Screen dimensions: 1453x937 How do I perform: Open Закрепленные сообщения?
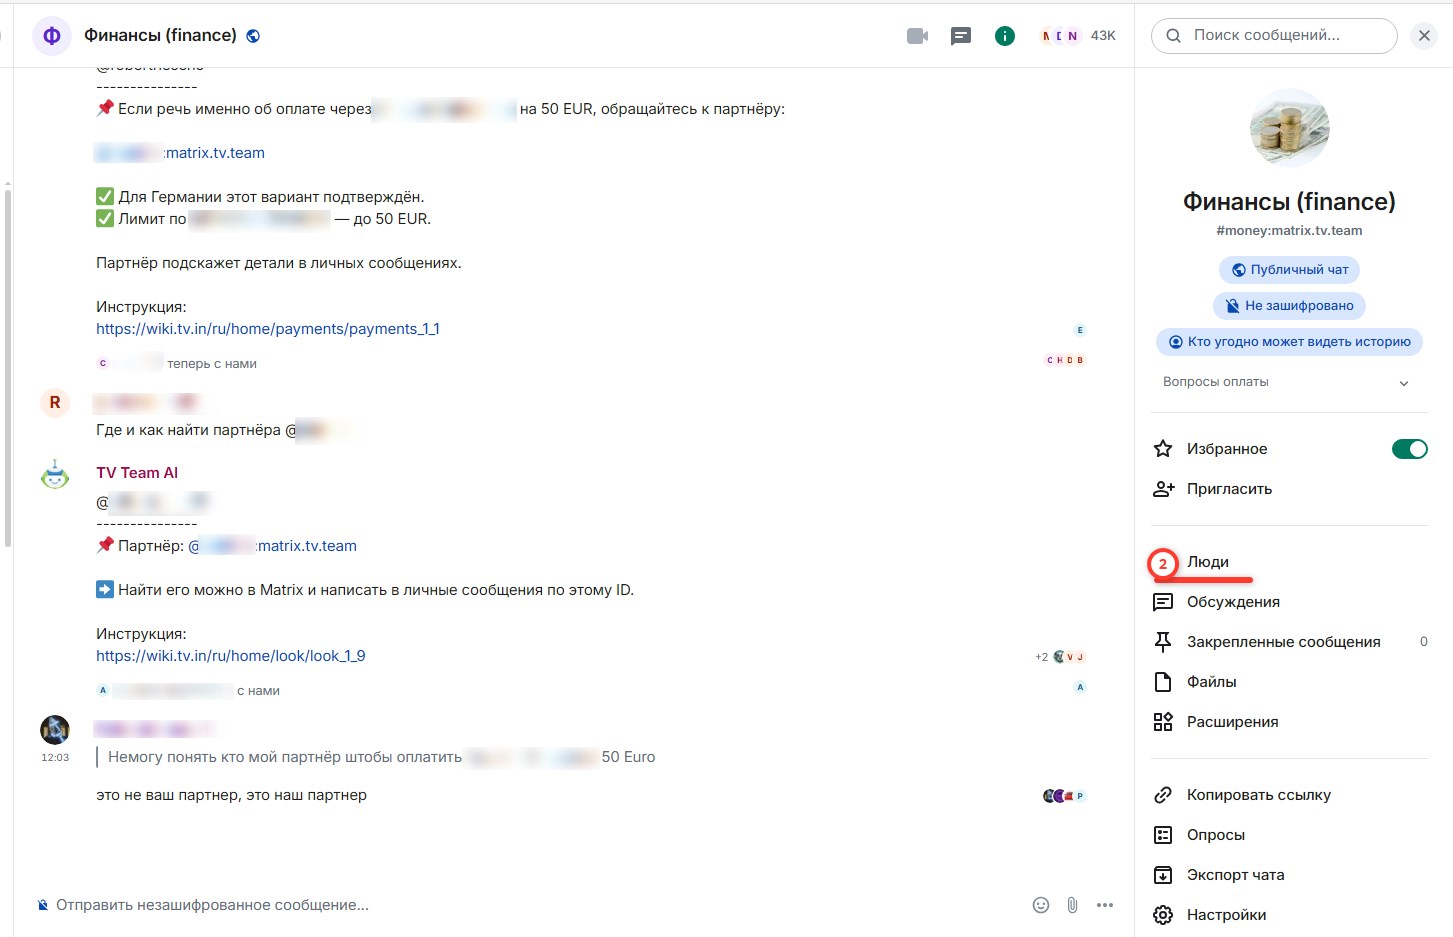[x=1290, y=642]
